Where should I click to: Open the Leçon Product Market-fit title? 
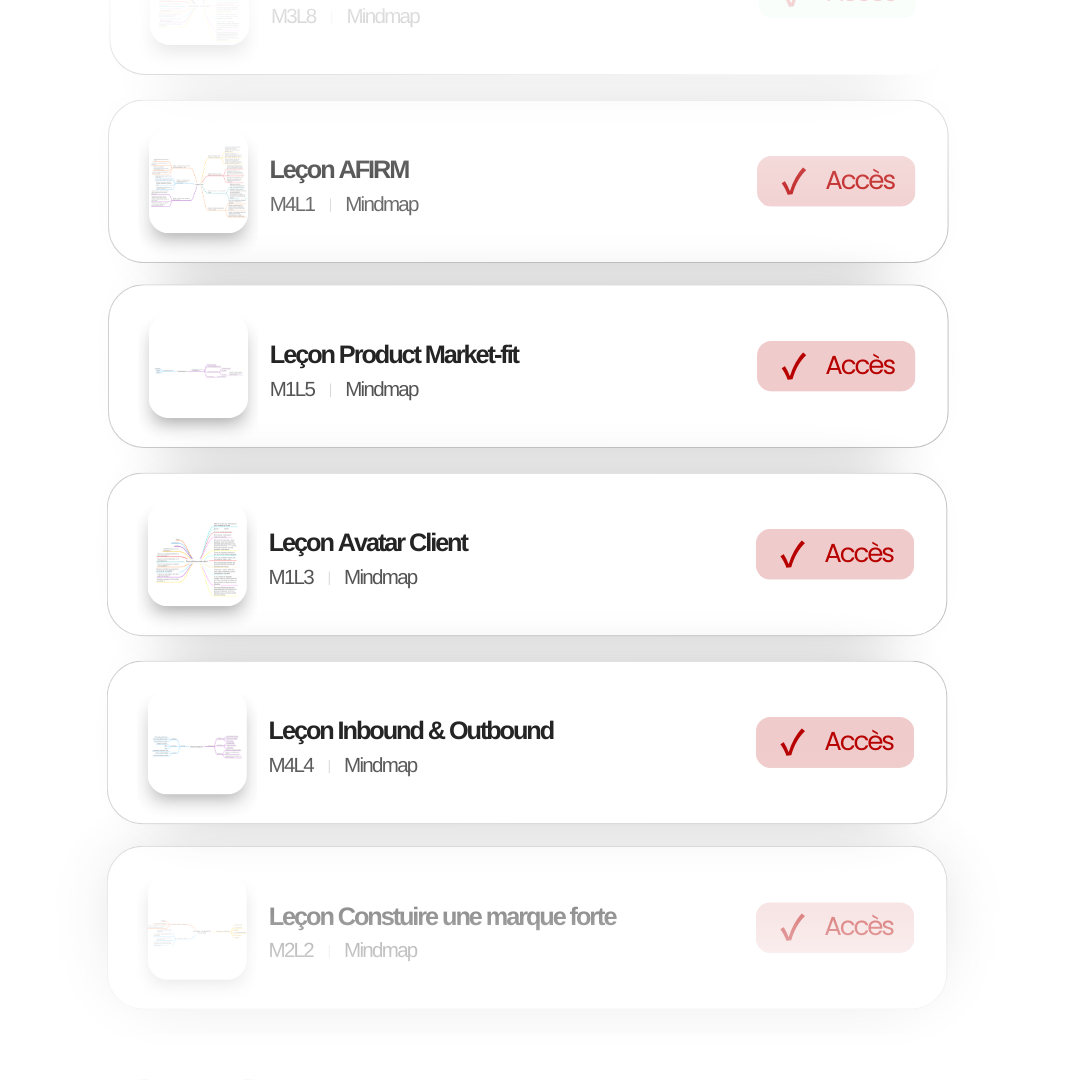(x=394, y=355)
